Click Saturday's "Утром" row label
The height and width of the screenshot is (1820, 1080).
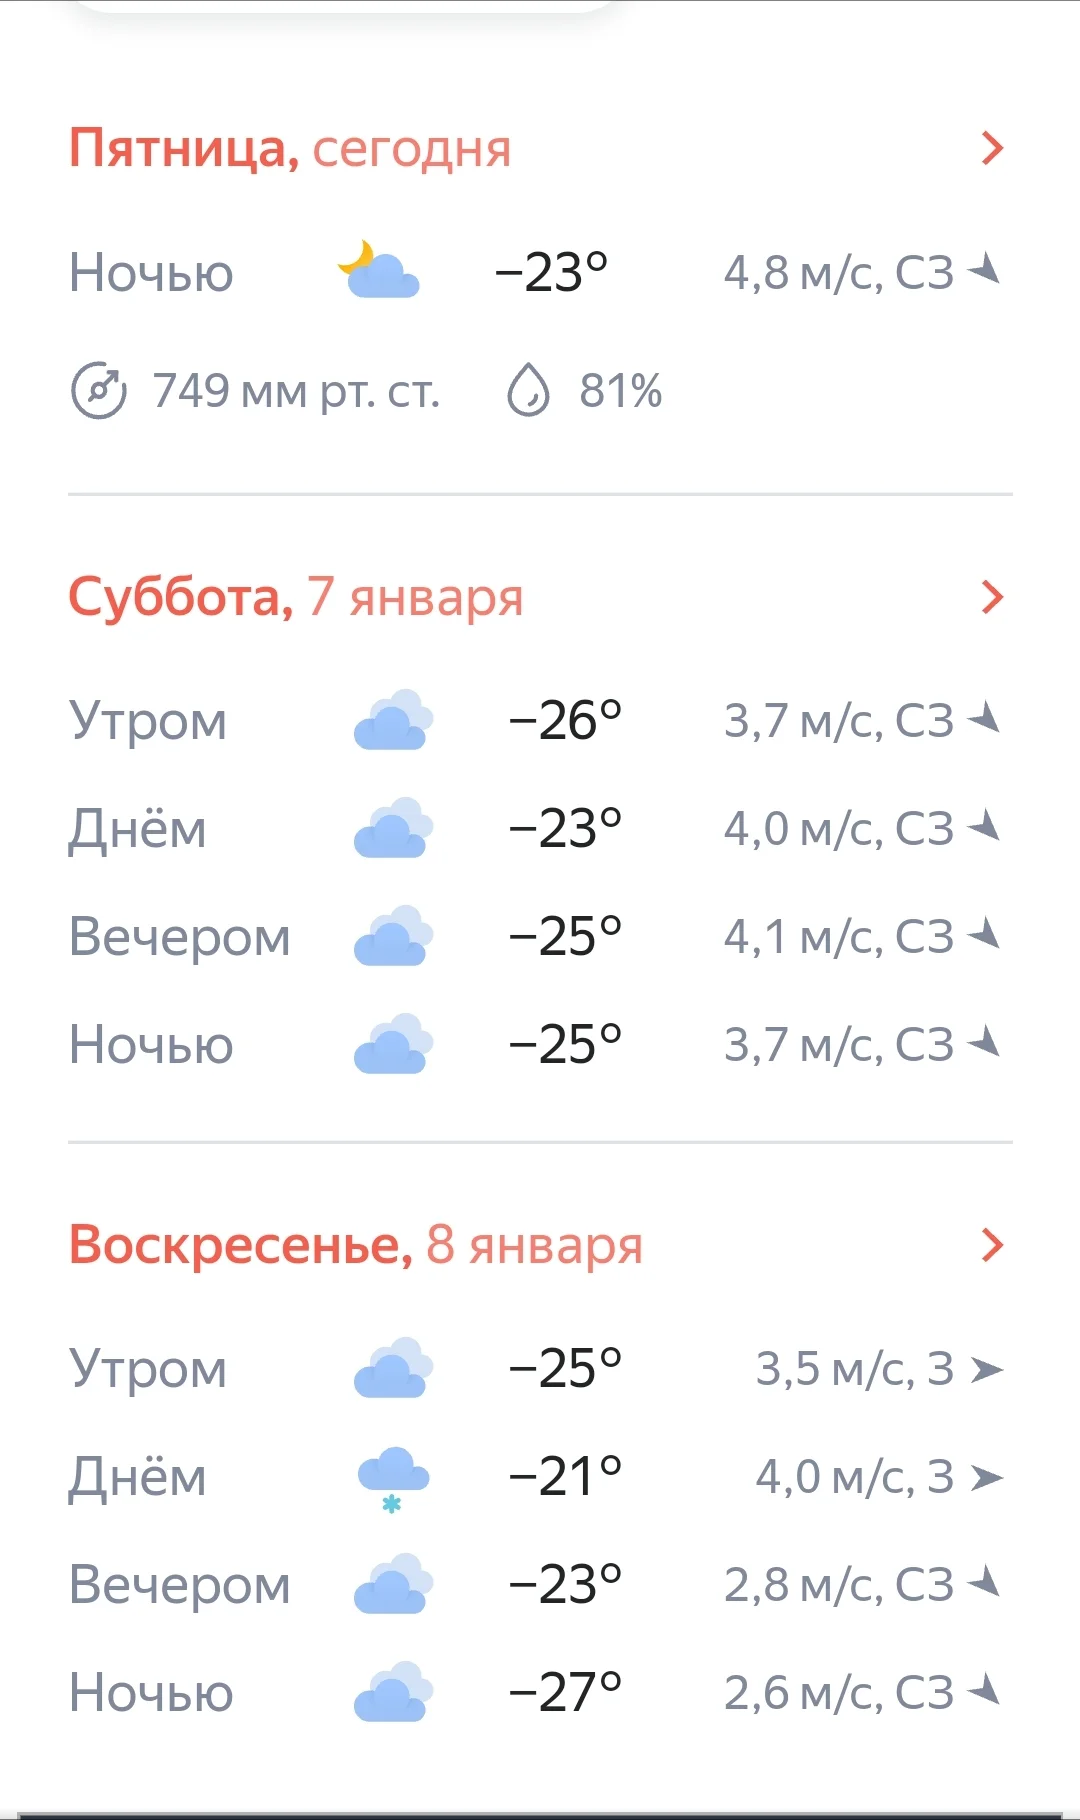coord(148,720)
